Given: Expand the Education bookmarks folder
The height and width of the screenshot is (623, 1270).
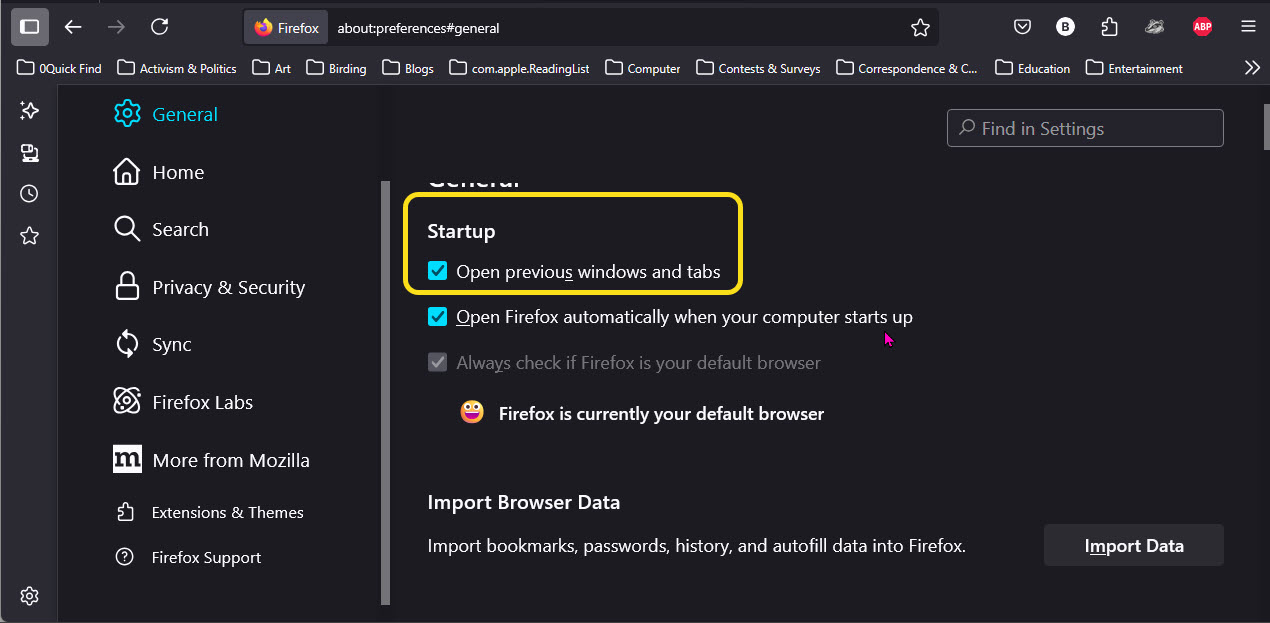Looking at the screenshot, I should [1033, 68].
